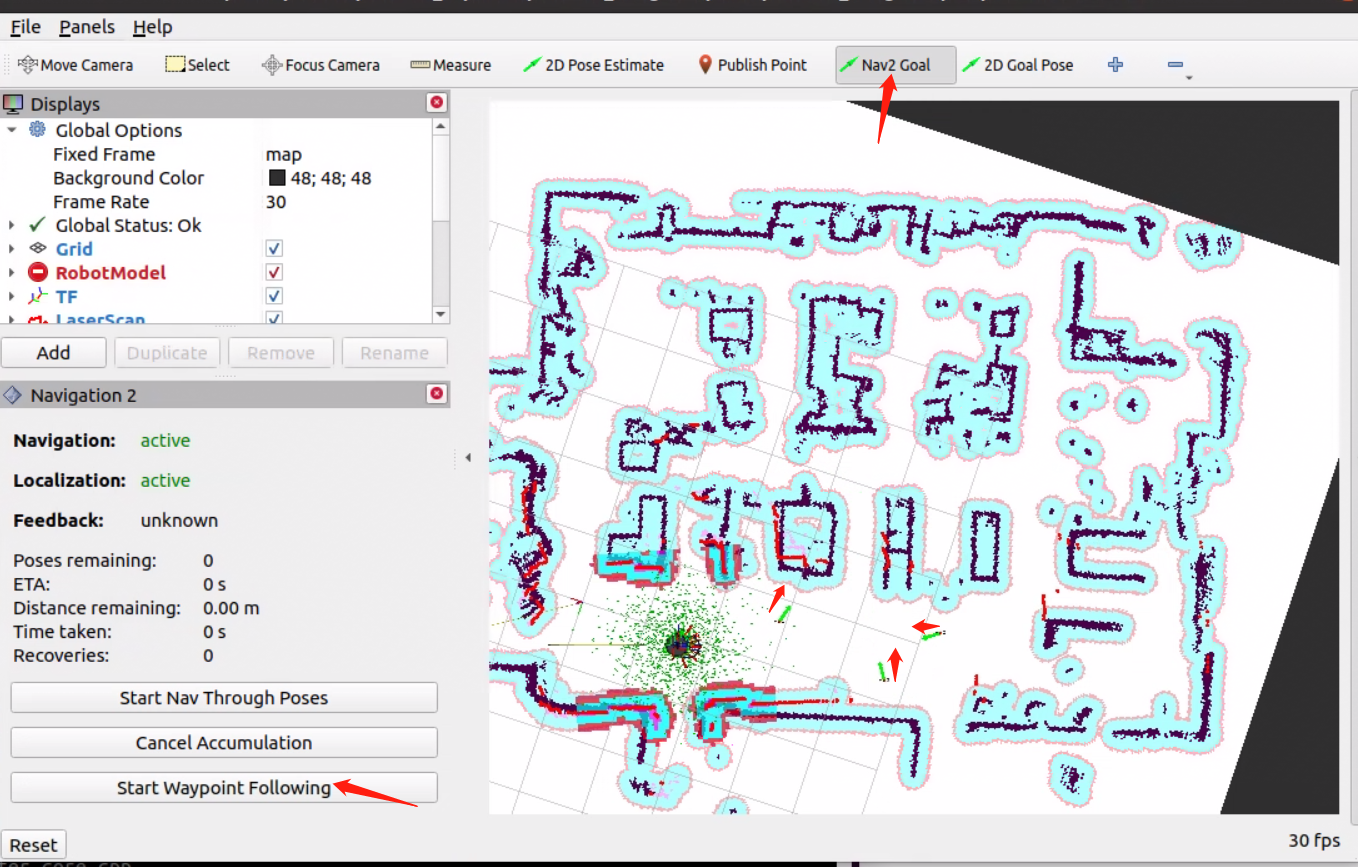Click the Add display button
The height and width of the screenshot is (867, 1358).
(54, 352)
